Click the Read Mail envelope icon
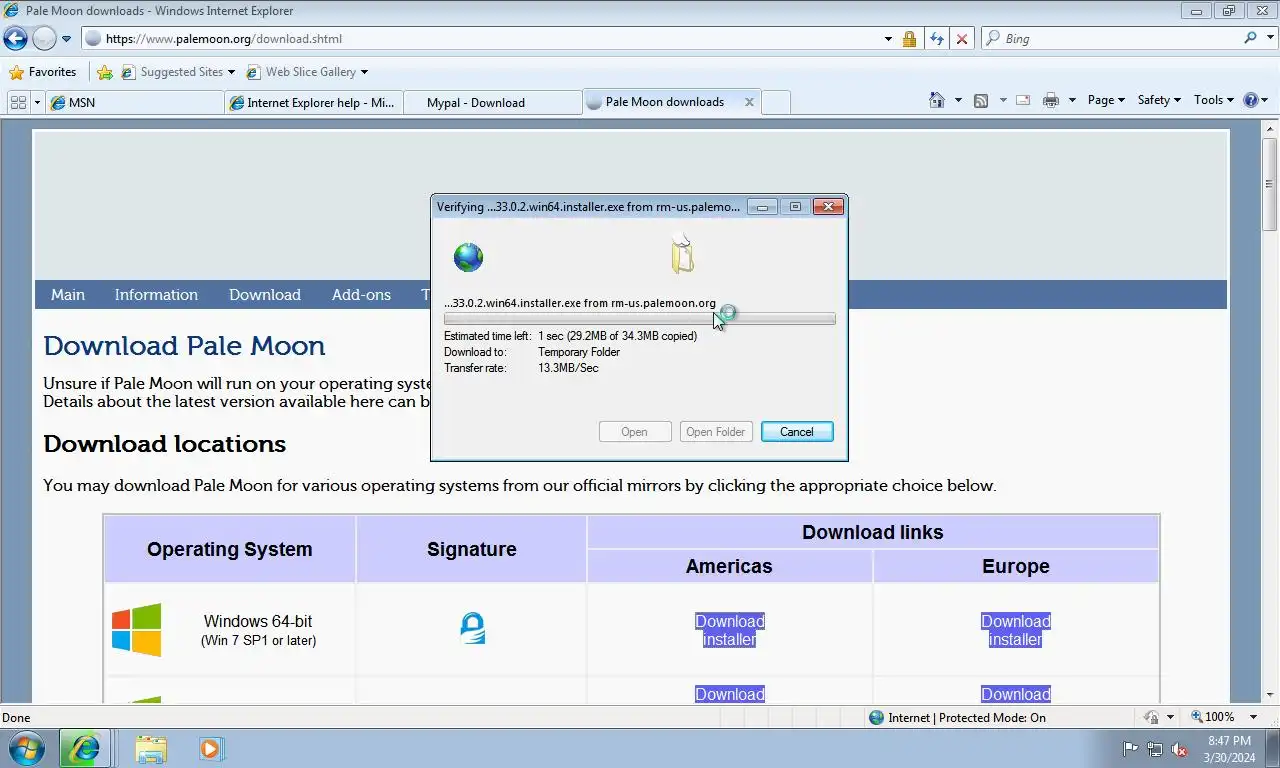The width and height of the screenshot is (1280, 768). (1023, 100)
